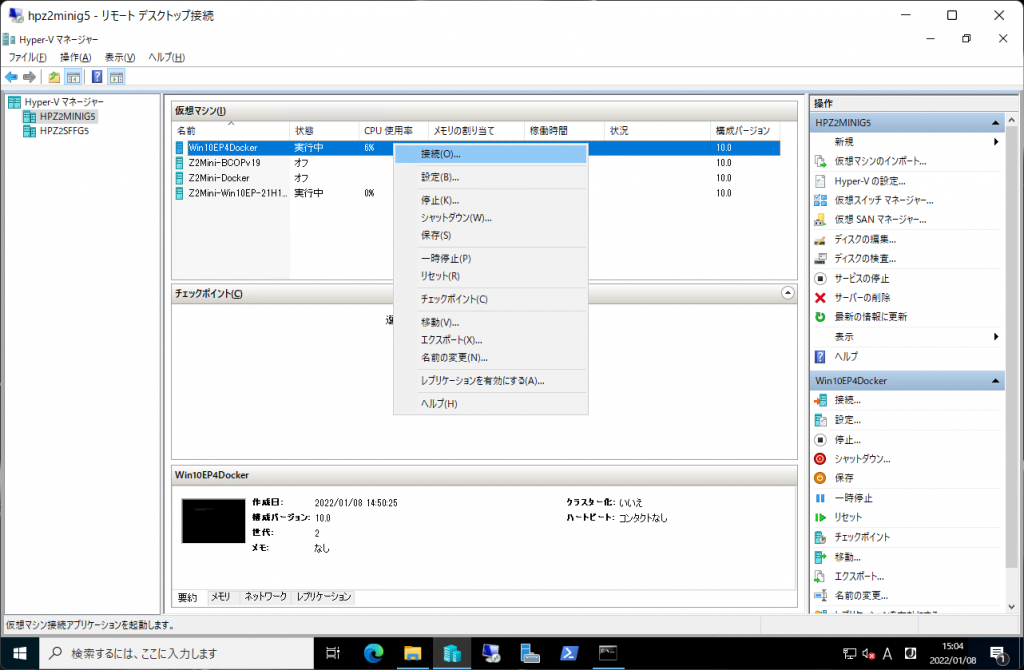
Task: Switch to the メモリ tab
Action: point(221,597)
